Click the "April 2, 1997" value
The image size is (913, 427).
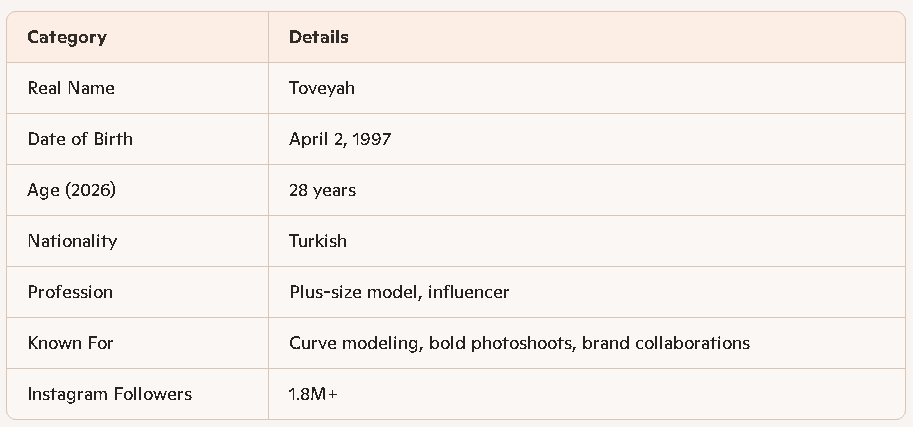click(340, 139)
